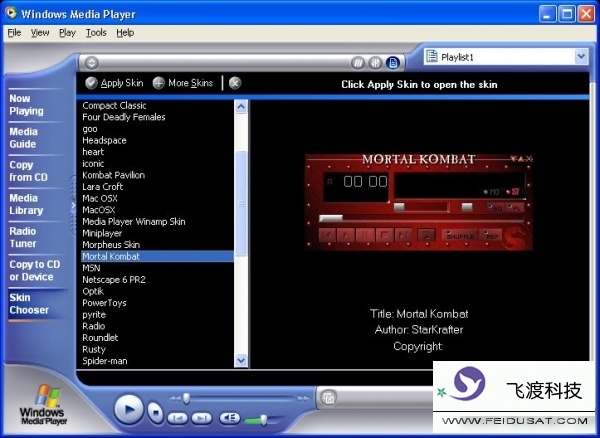
Task: Mute the sound
Action: [x=230, y=418]
